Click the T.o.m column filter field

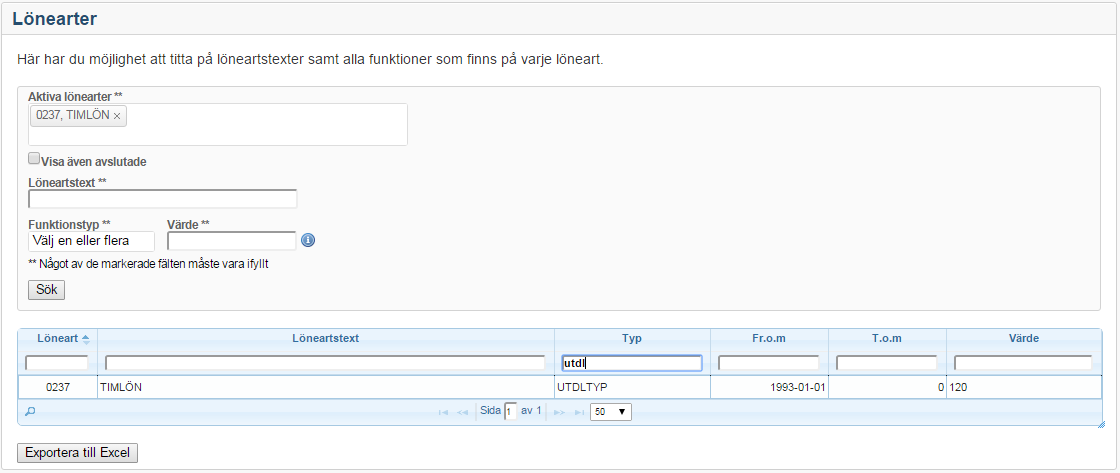click(886, 363)
